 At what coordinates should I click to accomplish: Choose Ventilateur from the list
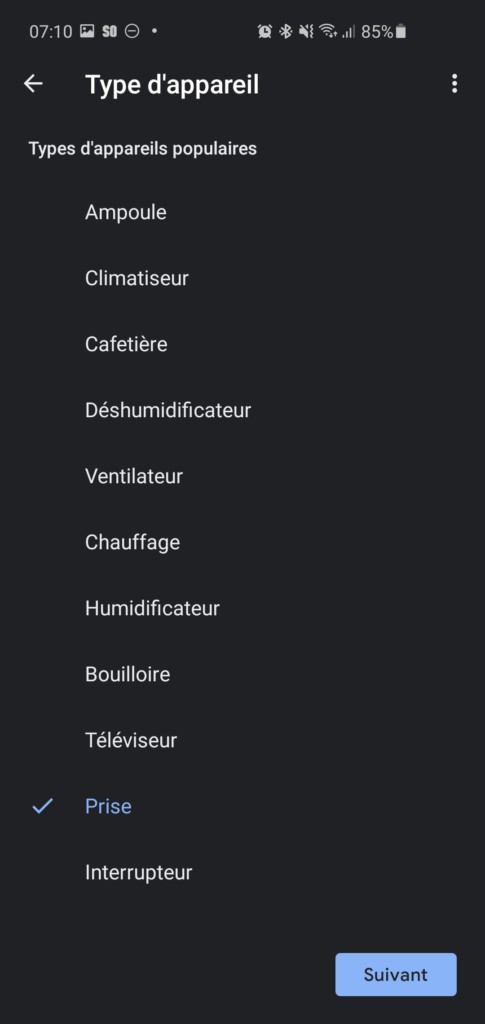point(242,476)
